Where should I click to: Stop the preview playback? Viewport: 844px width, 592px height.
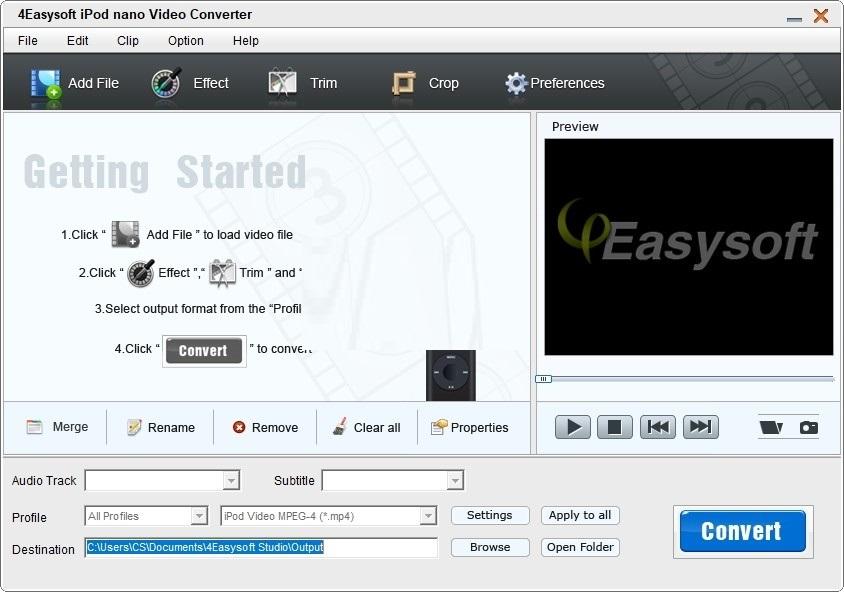point(615,427)
